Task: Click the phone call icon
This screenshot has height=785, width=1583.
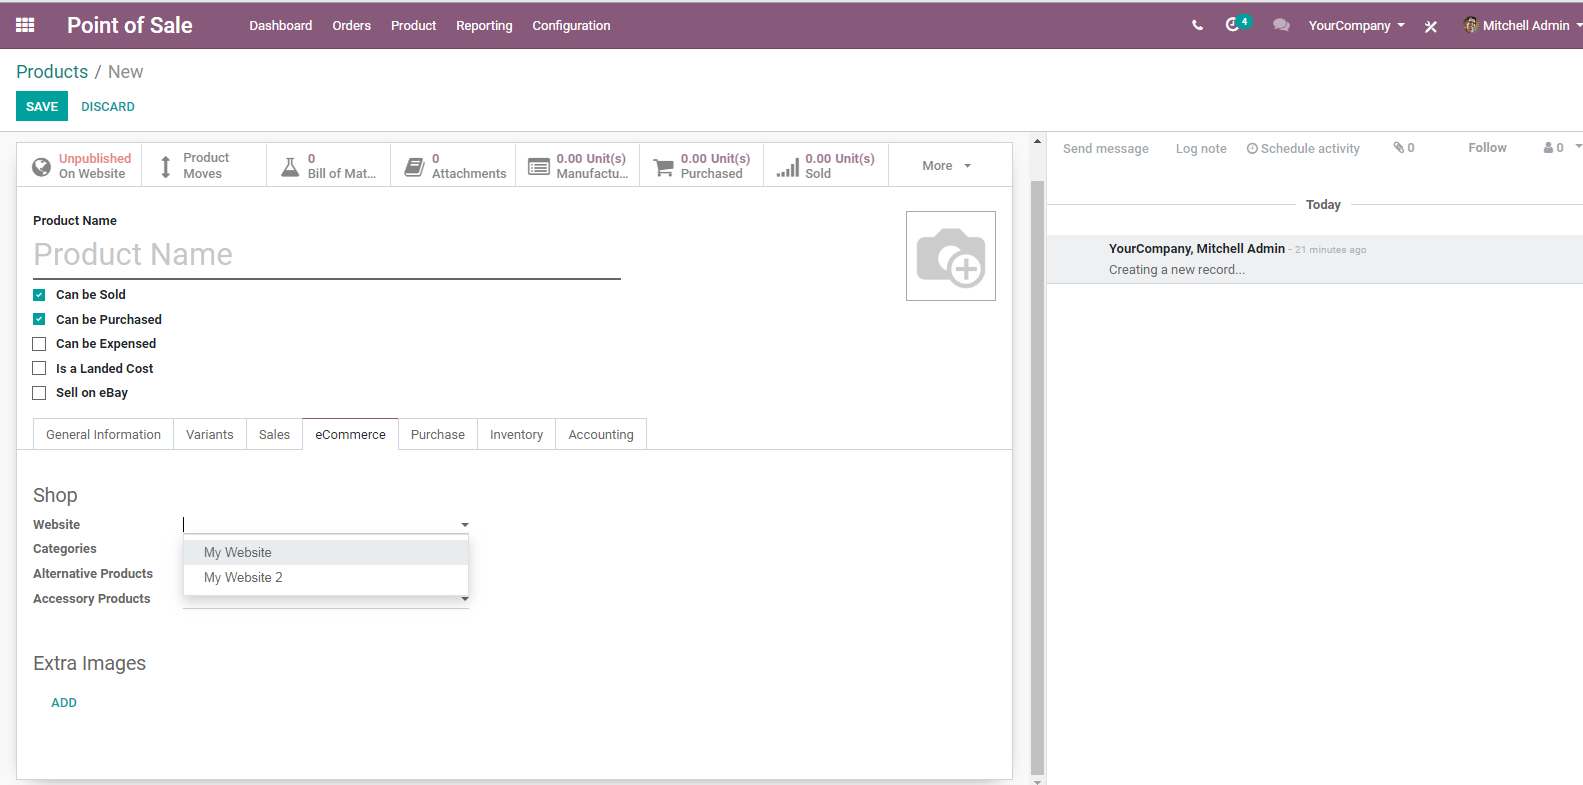Action: click(x=1197, y=25)
